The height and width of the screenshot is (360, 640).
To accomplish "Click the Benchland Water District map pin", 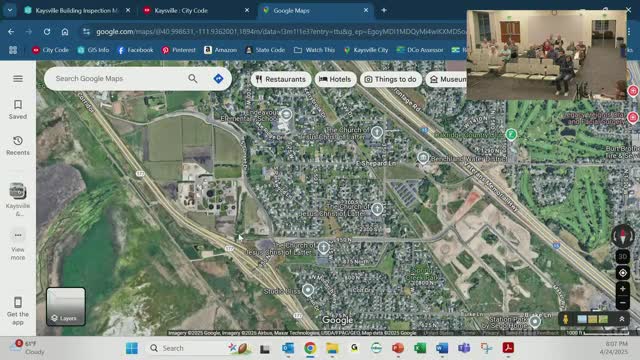I will 423,158.
